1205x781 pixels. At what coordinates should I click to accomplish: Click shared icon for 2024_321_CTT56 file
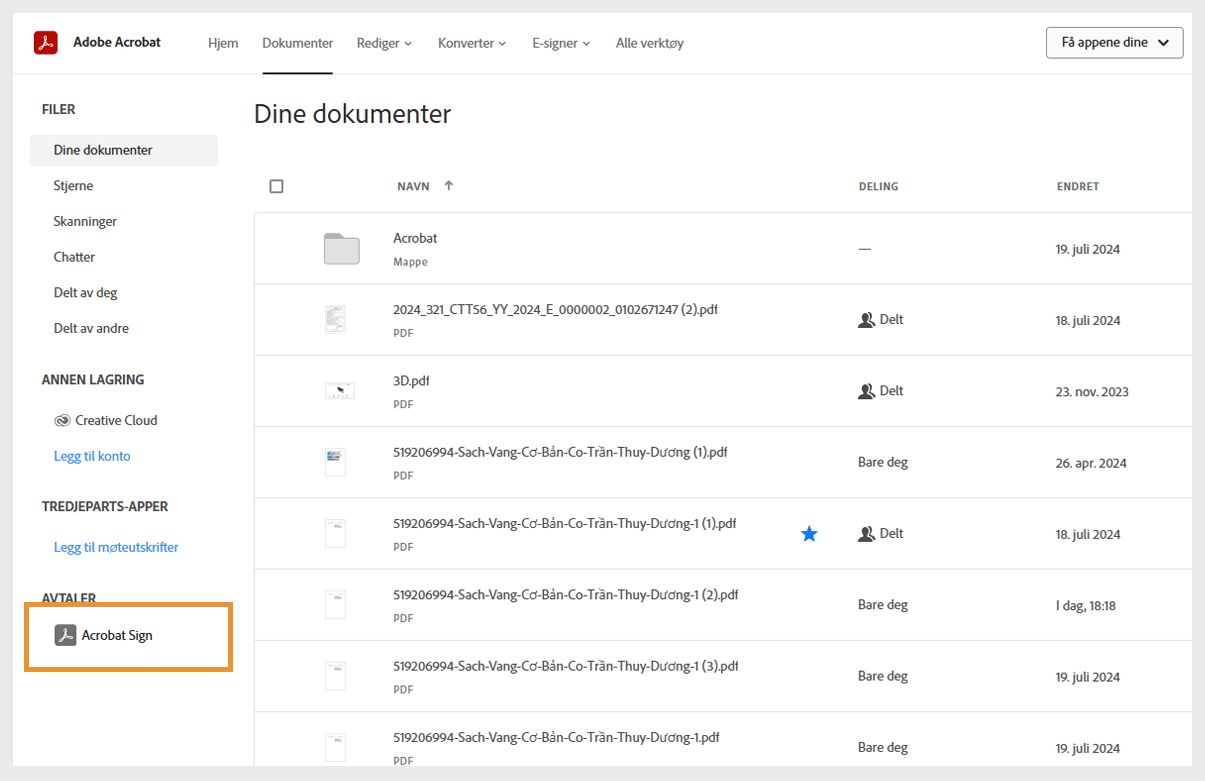(x=866, y=320)
